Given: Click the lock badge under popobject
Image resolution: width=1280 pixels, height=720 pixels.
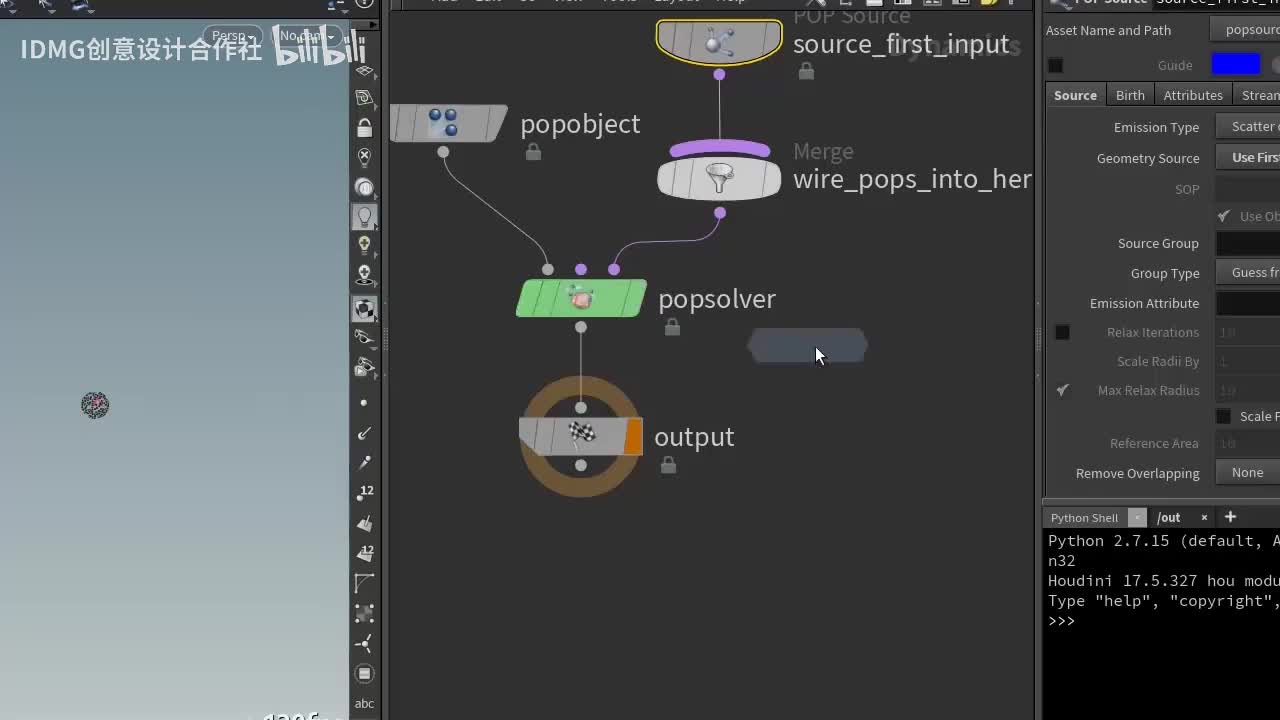Looking at the screenshot, I should coord(534,152).
